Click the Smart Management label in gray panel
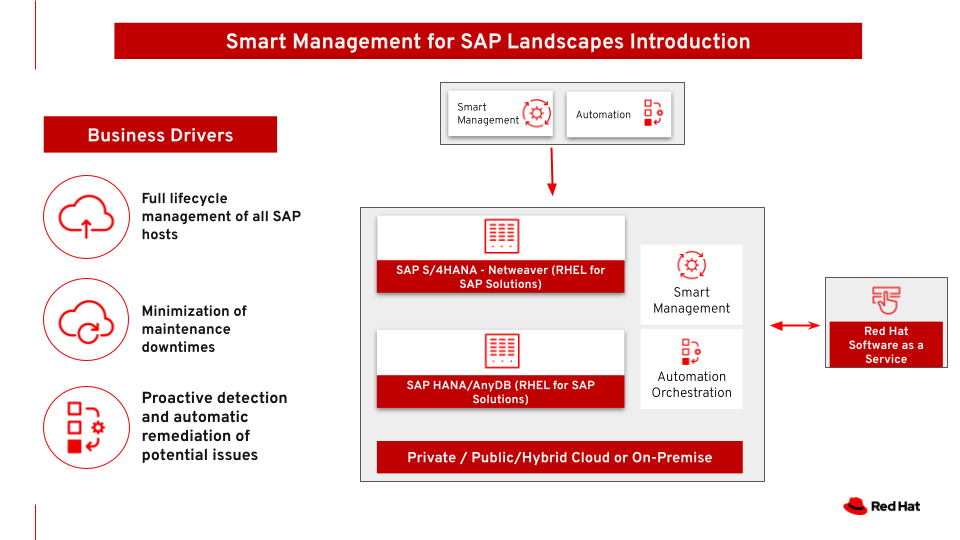Screen dimensions: 960x540 point(691,300)
